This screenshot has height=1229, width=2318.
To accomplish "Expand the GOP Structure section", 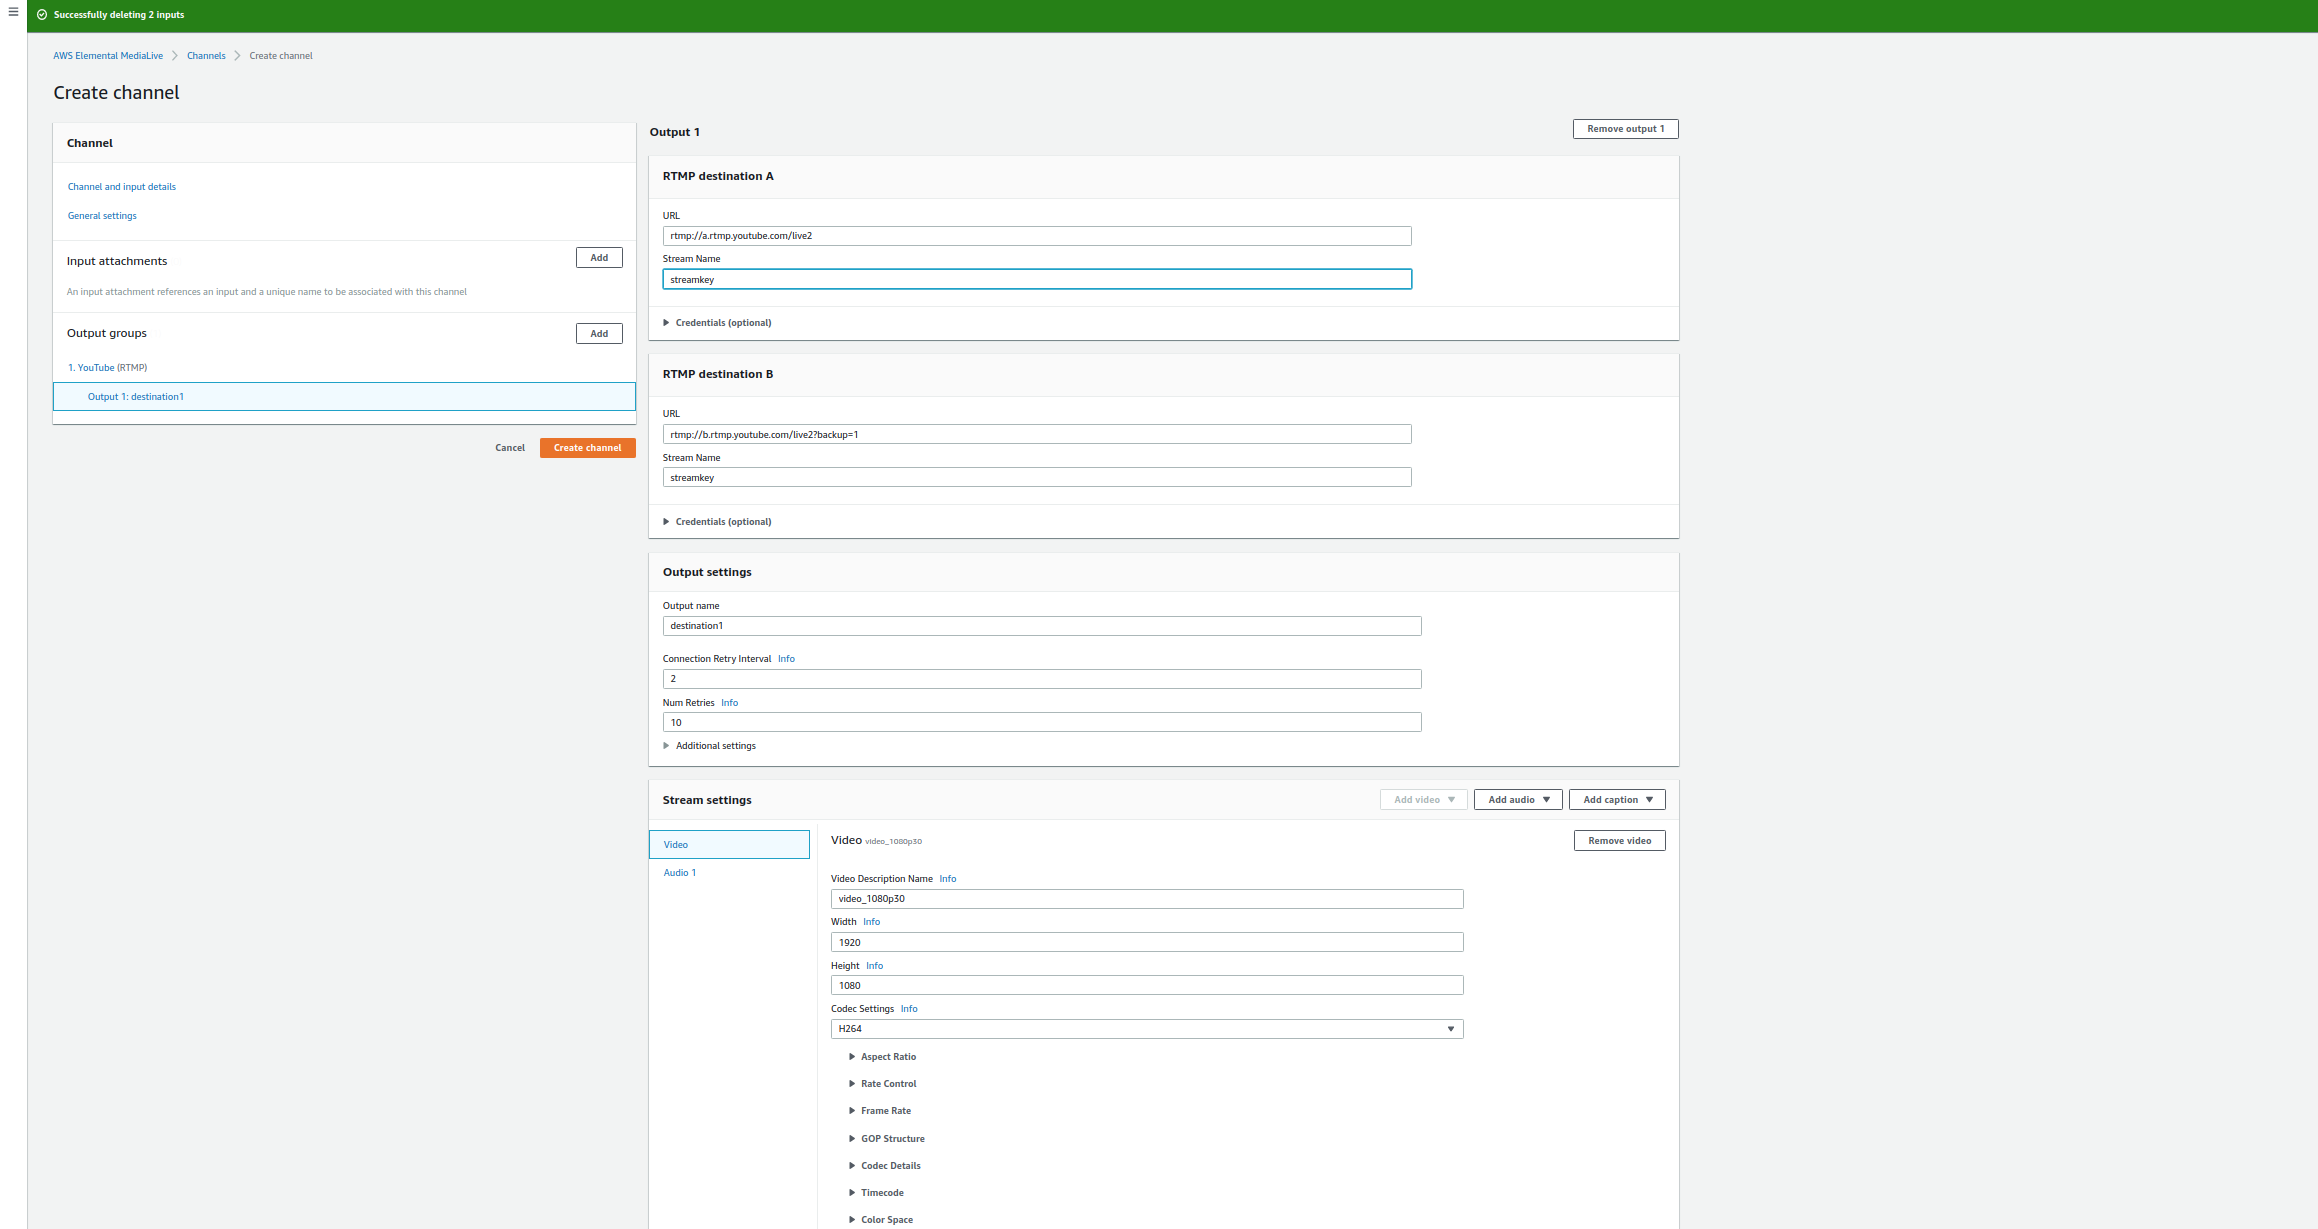I will 887,1139.
